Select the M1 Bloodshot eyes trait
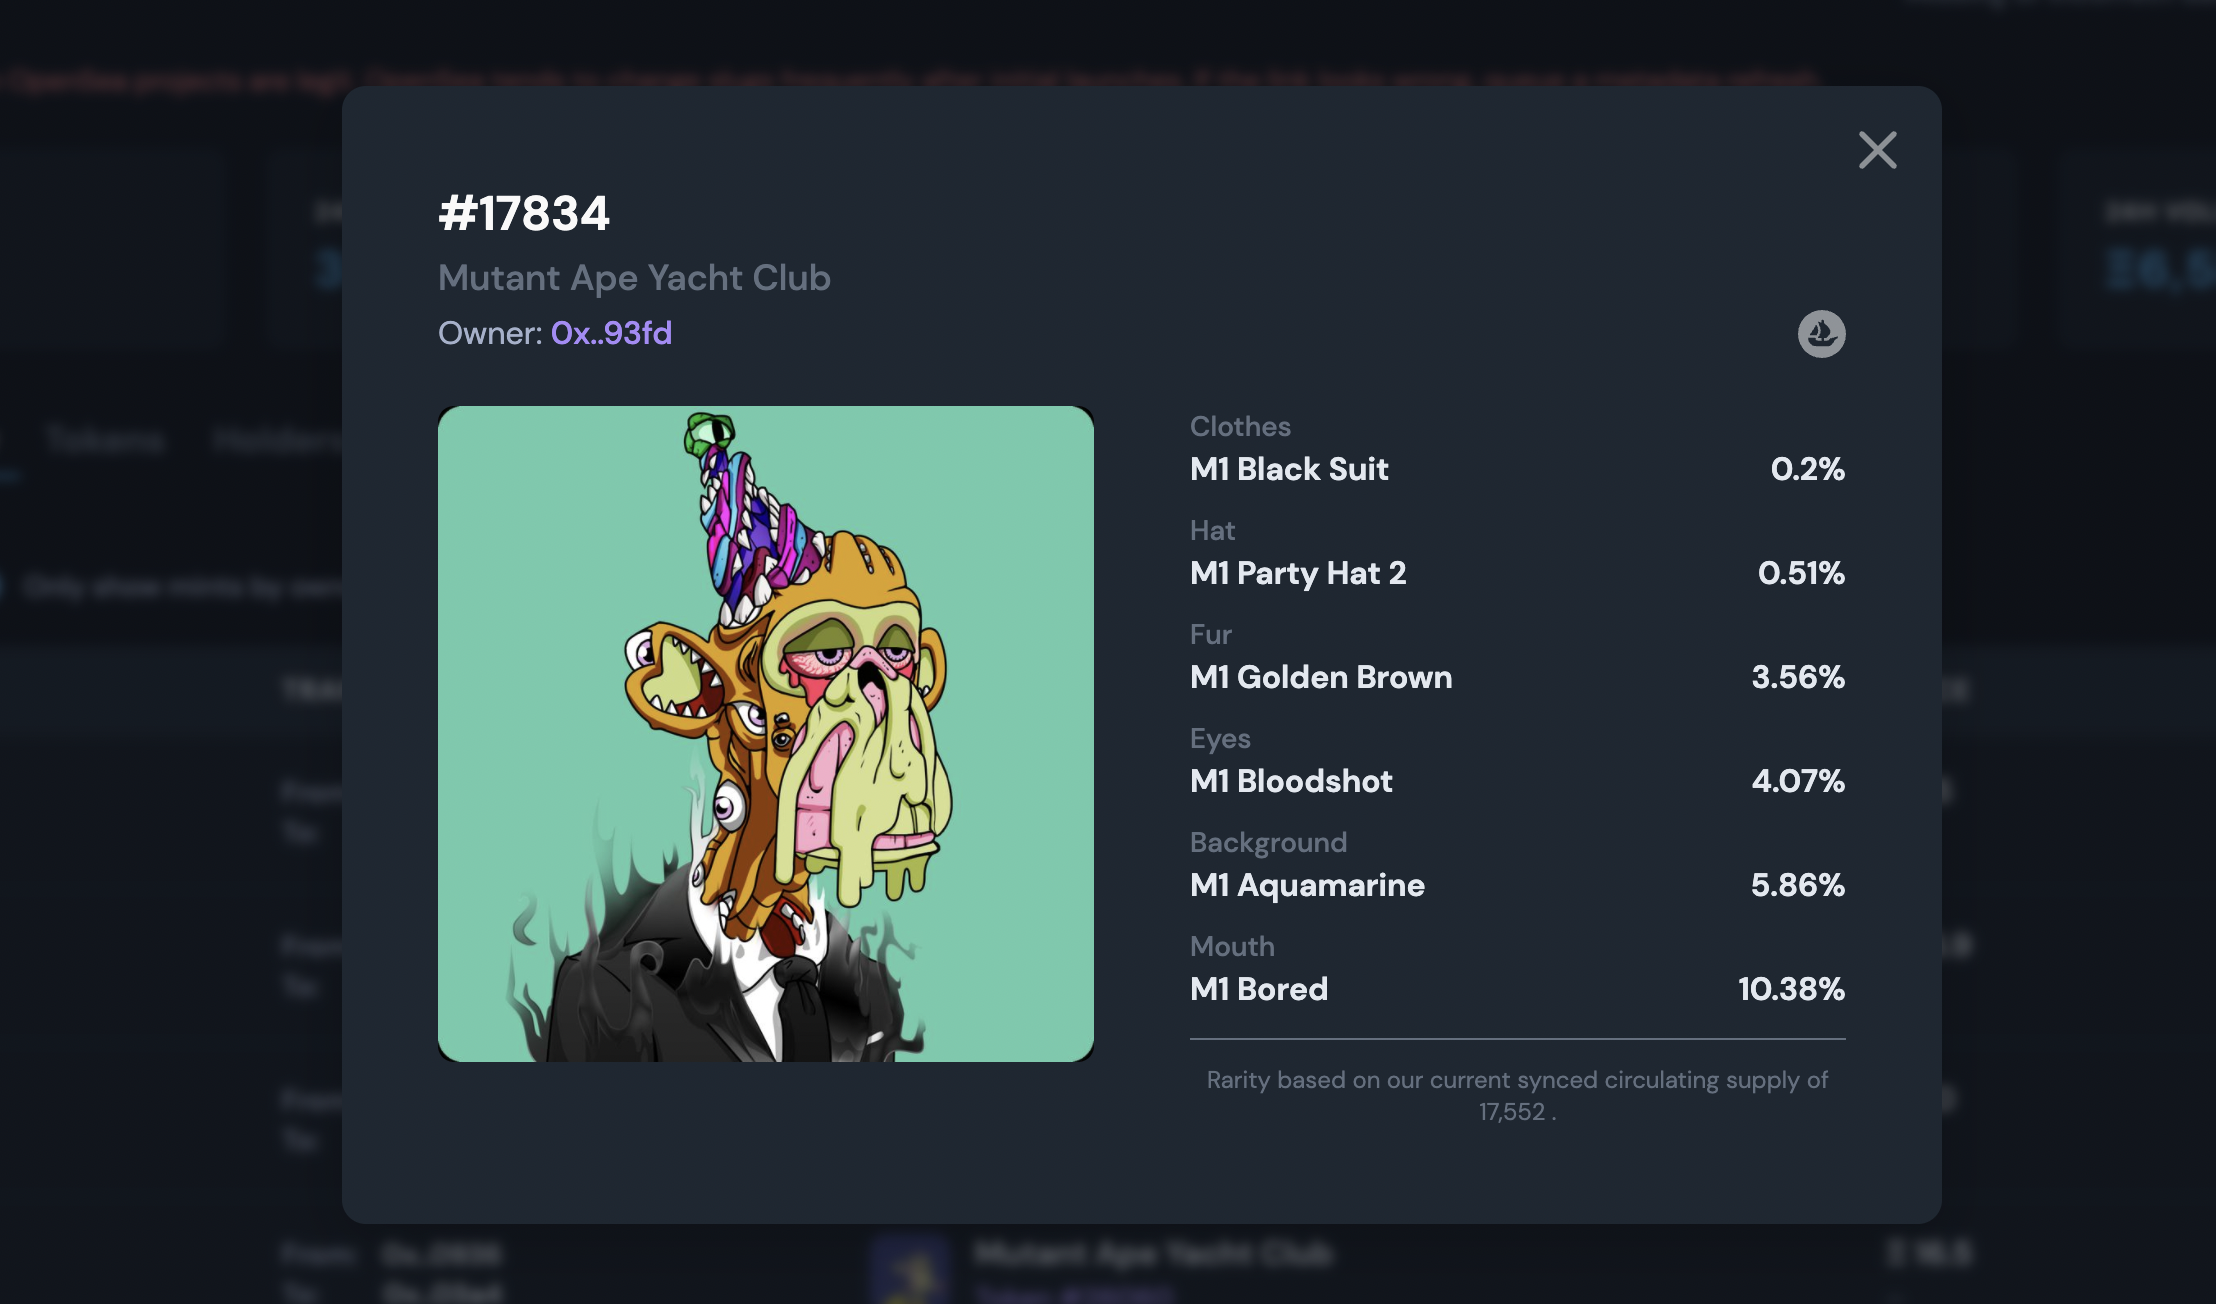Viewport: 2216px width, 1304px height. (1291, 781)
